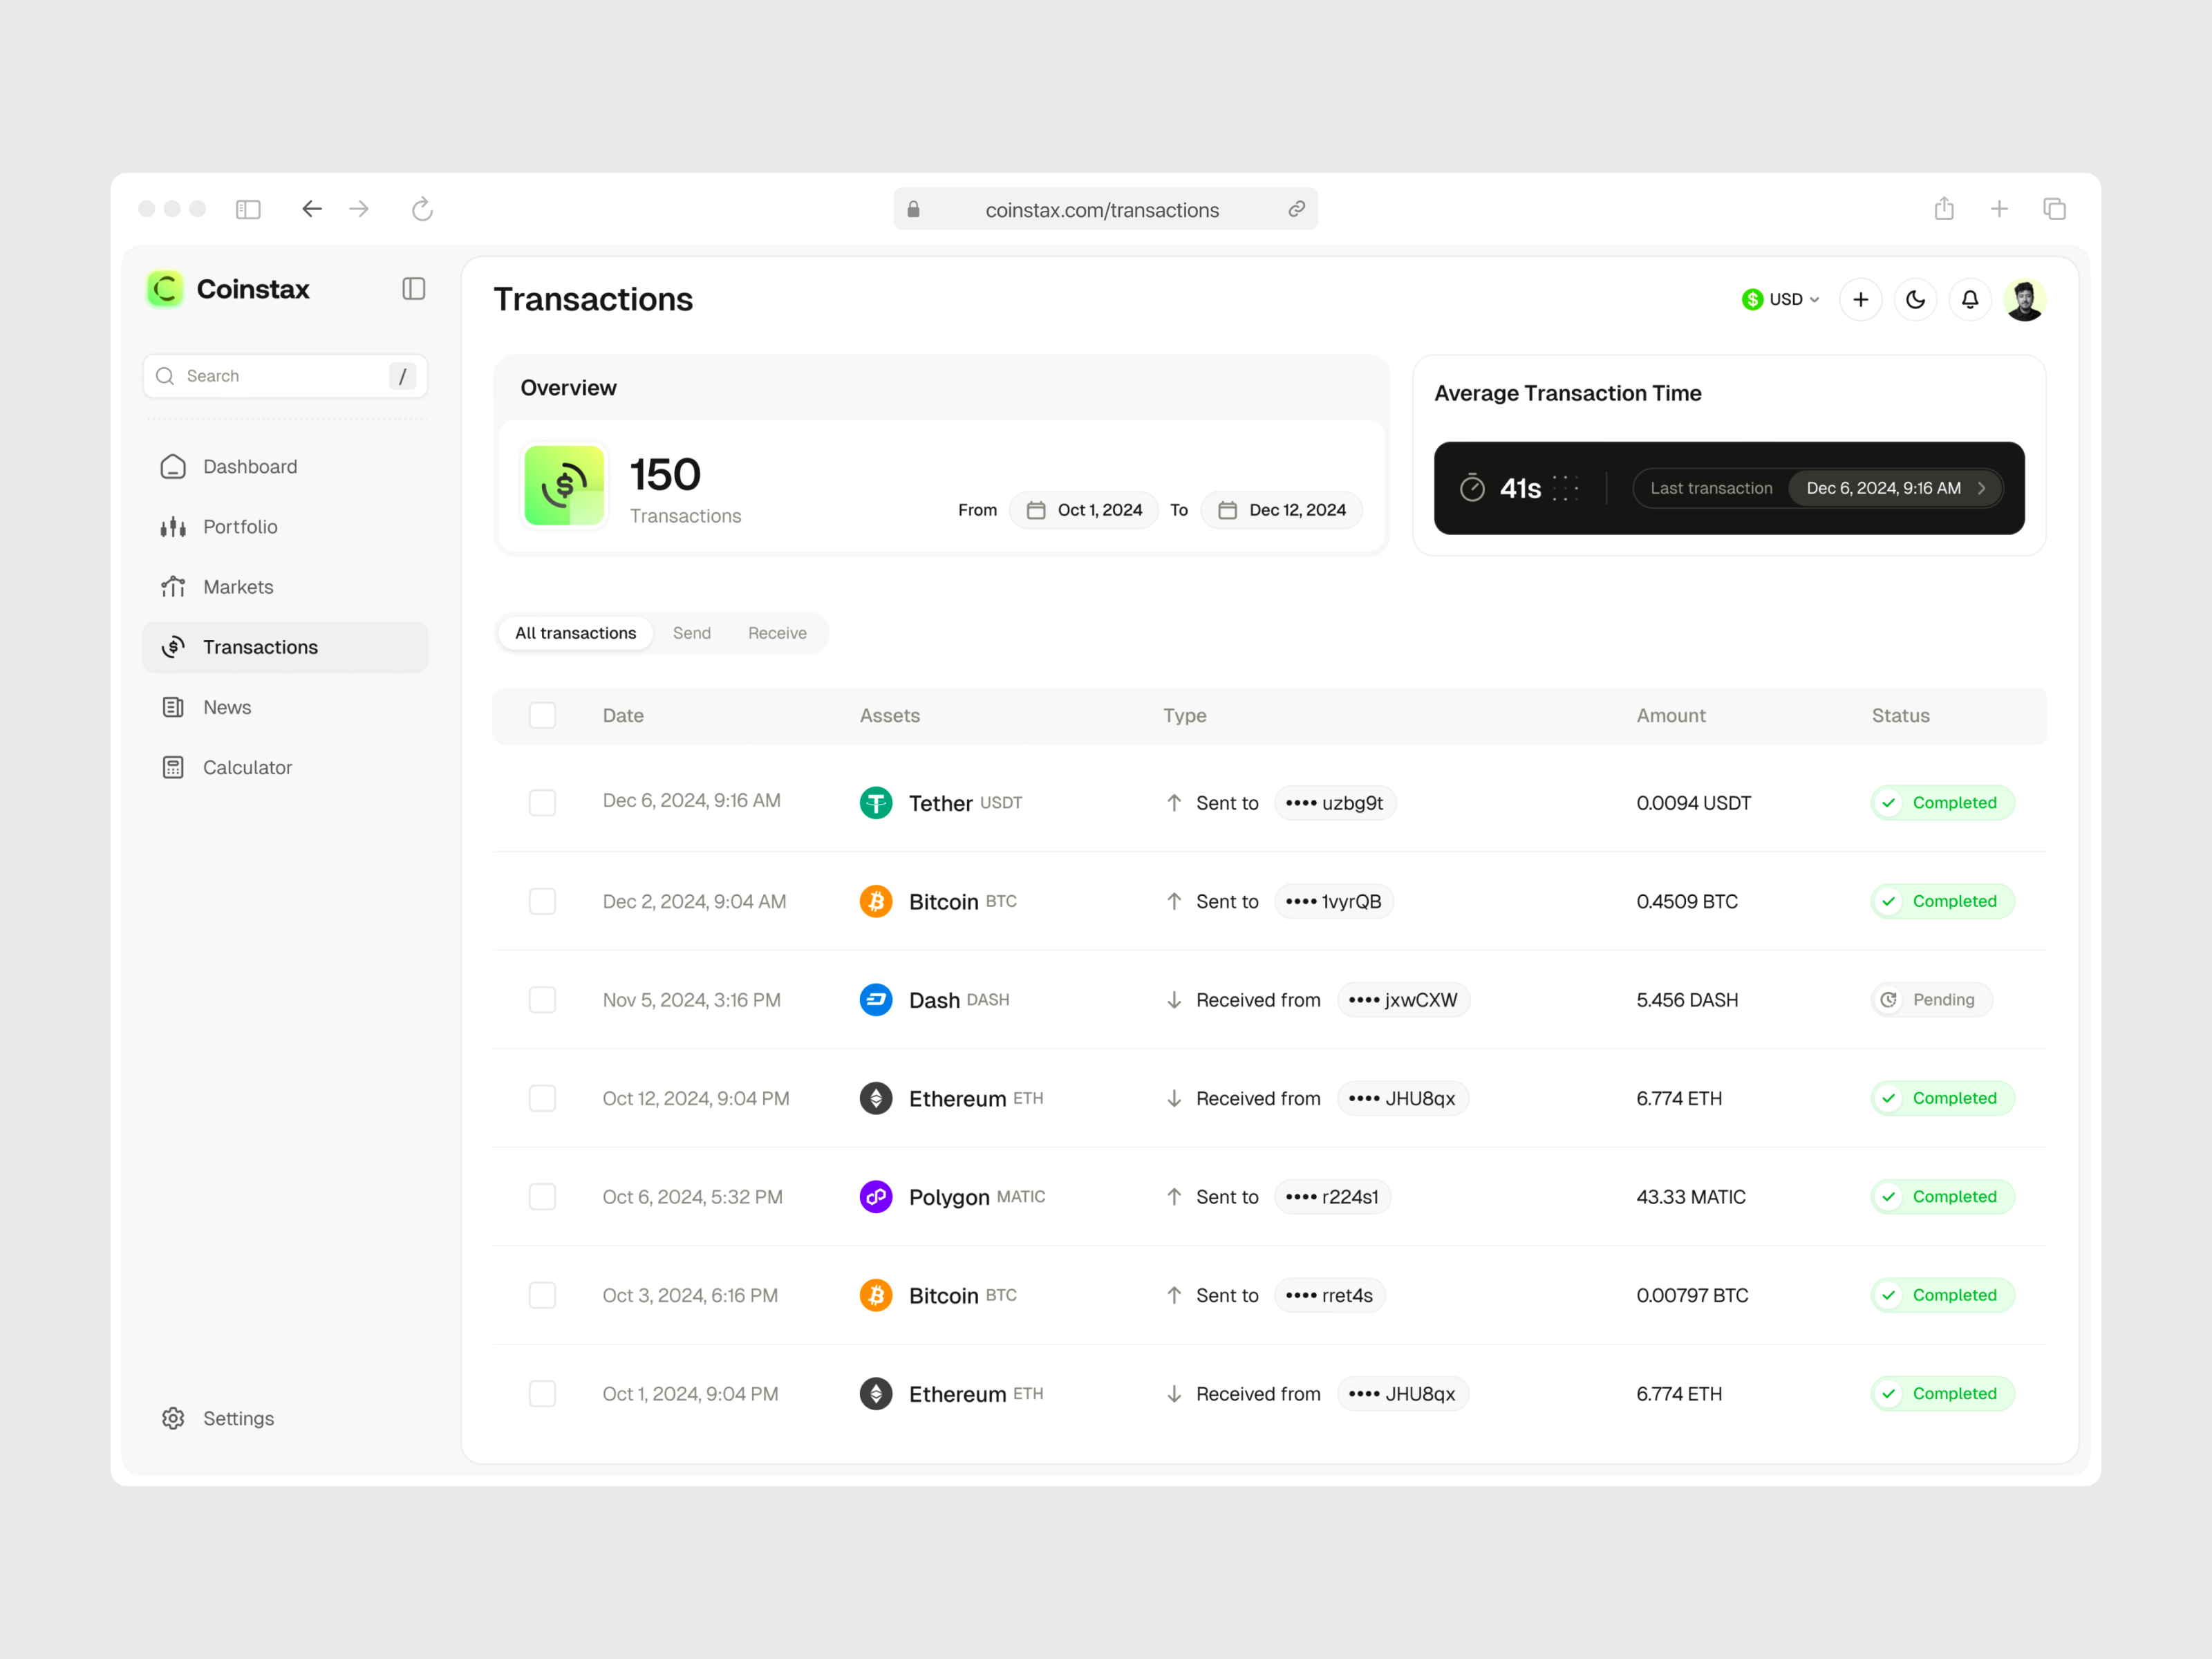The image size is (2212, 1659).
Task: Open the News section
Action: (227, 707)
